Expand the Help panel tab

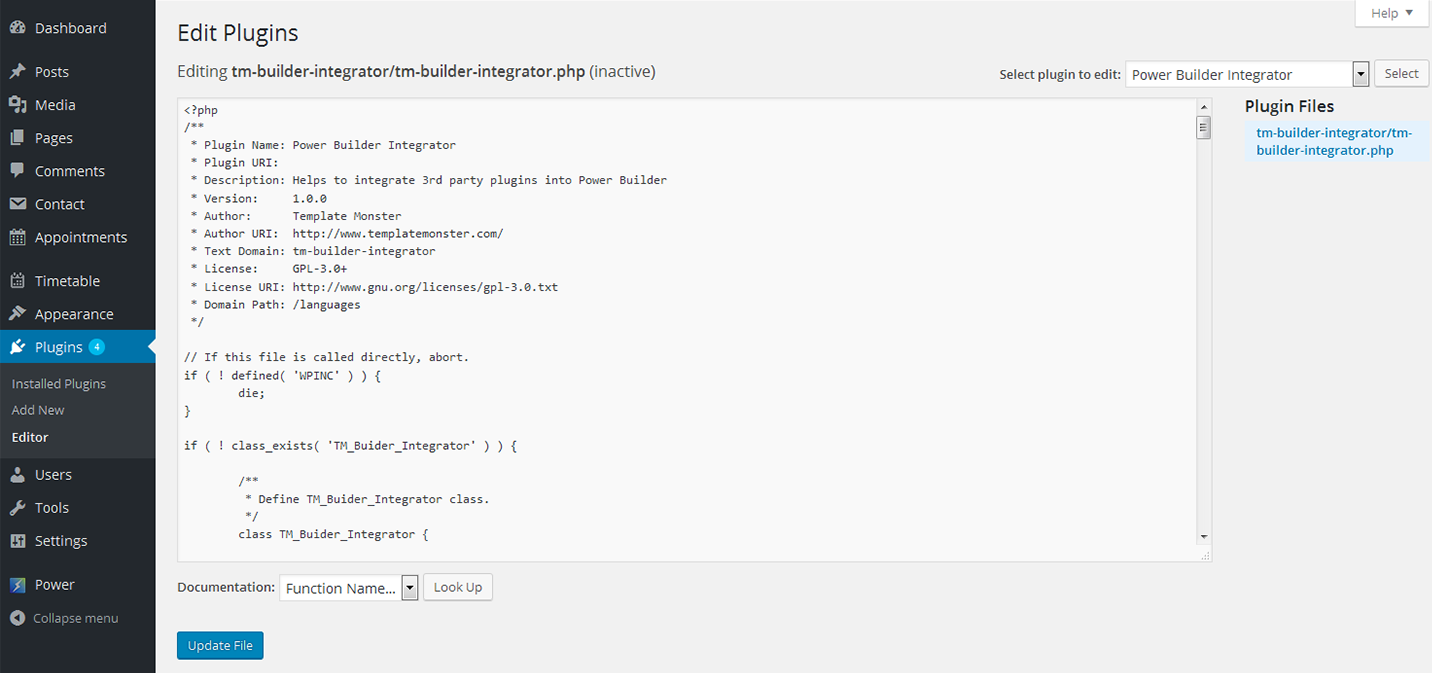pyautogui.click(x=1391, y=13)
